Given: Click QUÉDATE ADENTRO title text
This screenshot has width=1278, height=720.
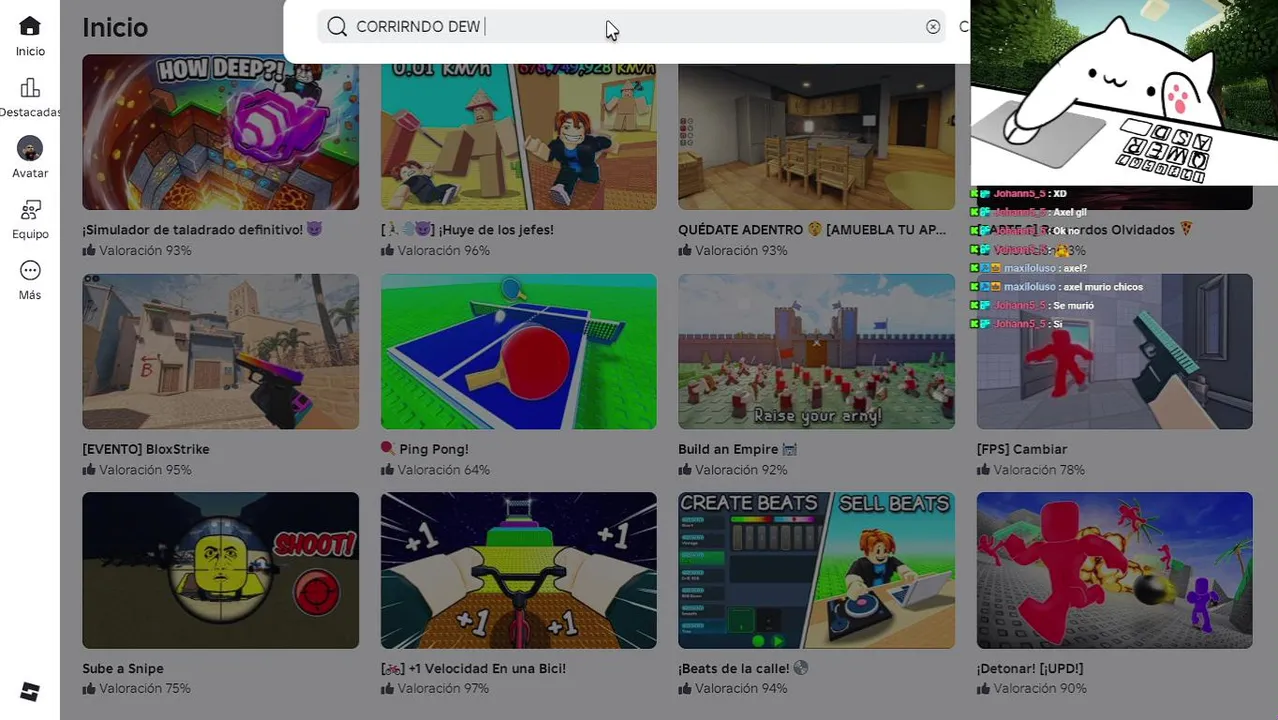Looking at the screenshot, I should [812, 230].
